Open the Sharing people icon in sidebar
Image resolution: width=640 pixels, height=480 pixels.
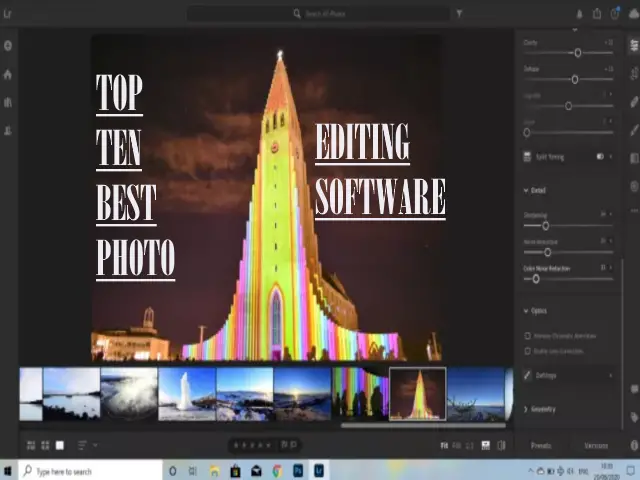(8, 130)
